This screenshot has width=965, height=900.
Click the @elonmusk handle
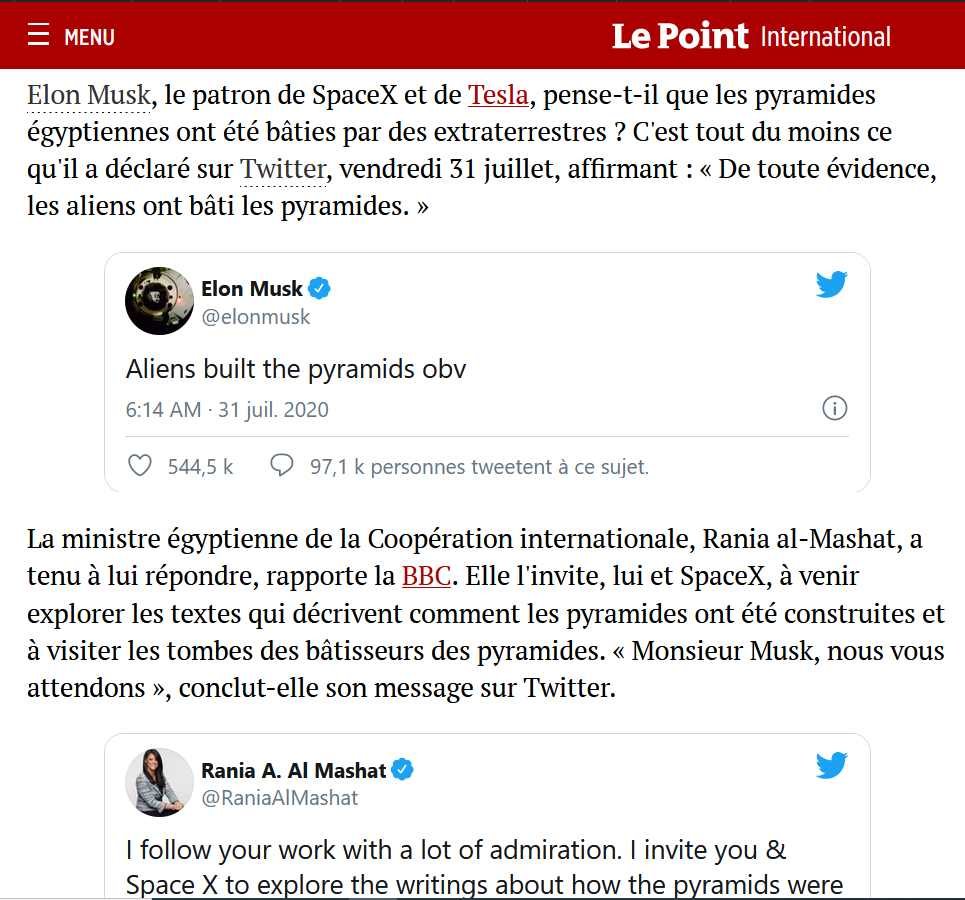pyautogui.click(x=256, y=317)
